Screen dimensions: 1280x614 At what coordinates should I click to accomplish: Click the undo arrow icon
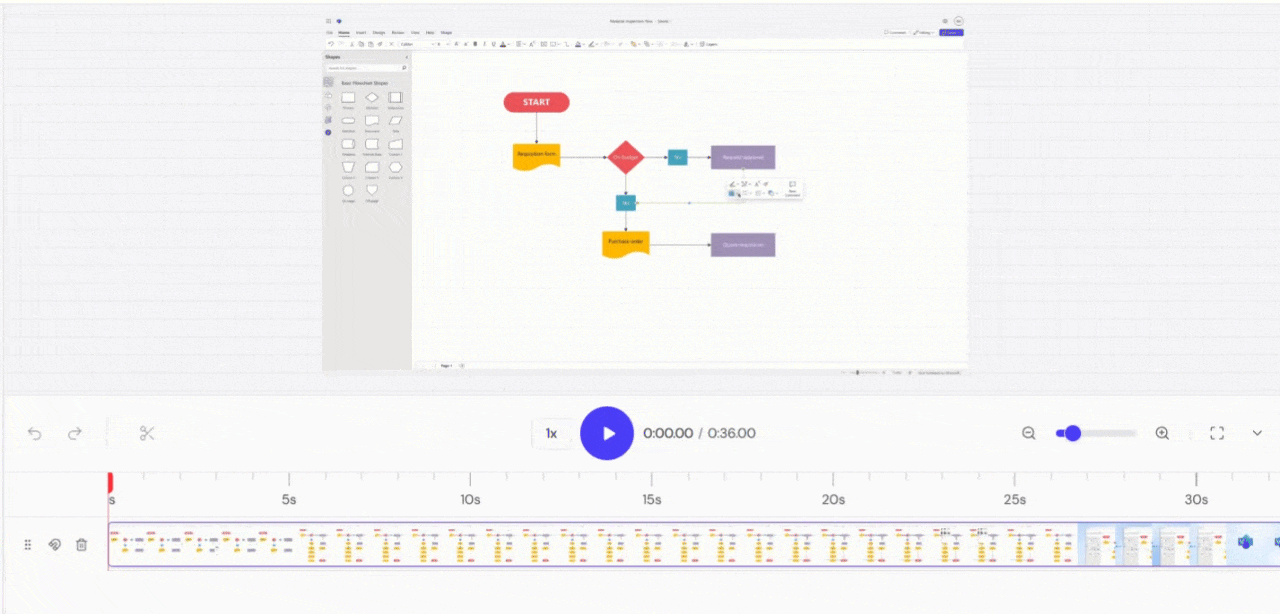tap(35, 433)
